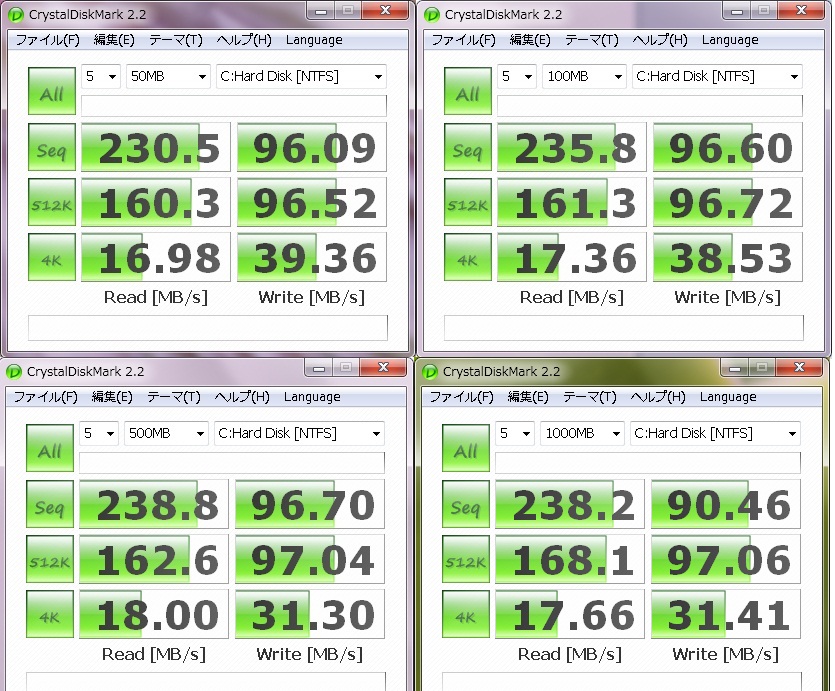
Task: Open test count dropdown in 1000MB window
Action: pos(514,433)
